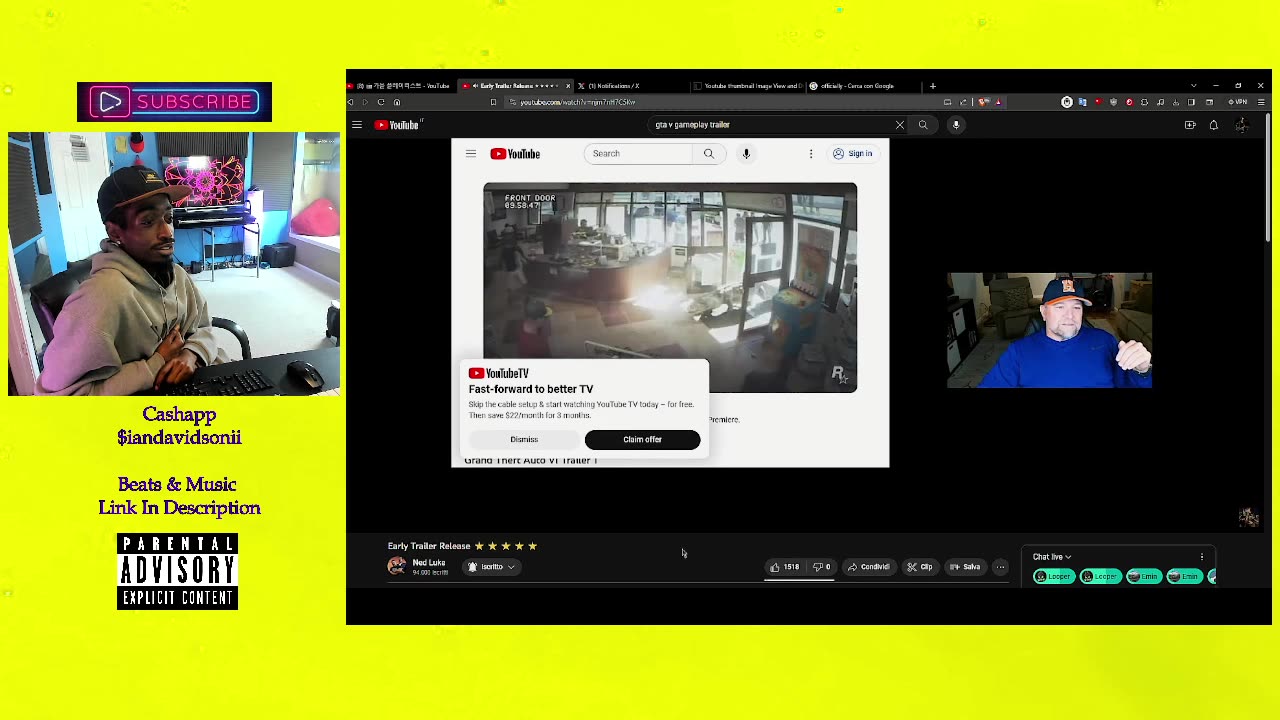Click the dark header search magnifier button

(923, 125)
